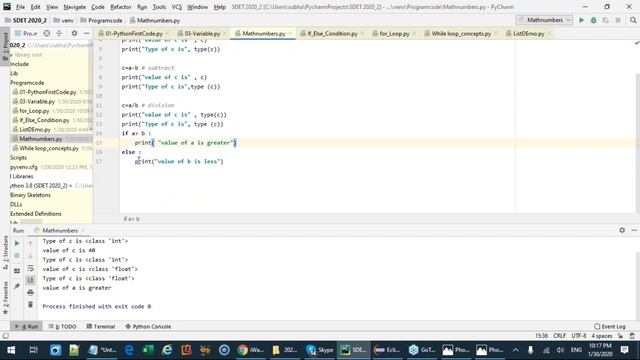640x360 pixels.
Task: Open the Terminal tool window tab
Action: tap(101, 327)
